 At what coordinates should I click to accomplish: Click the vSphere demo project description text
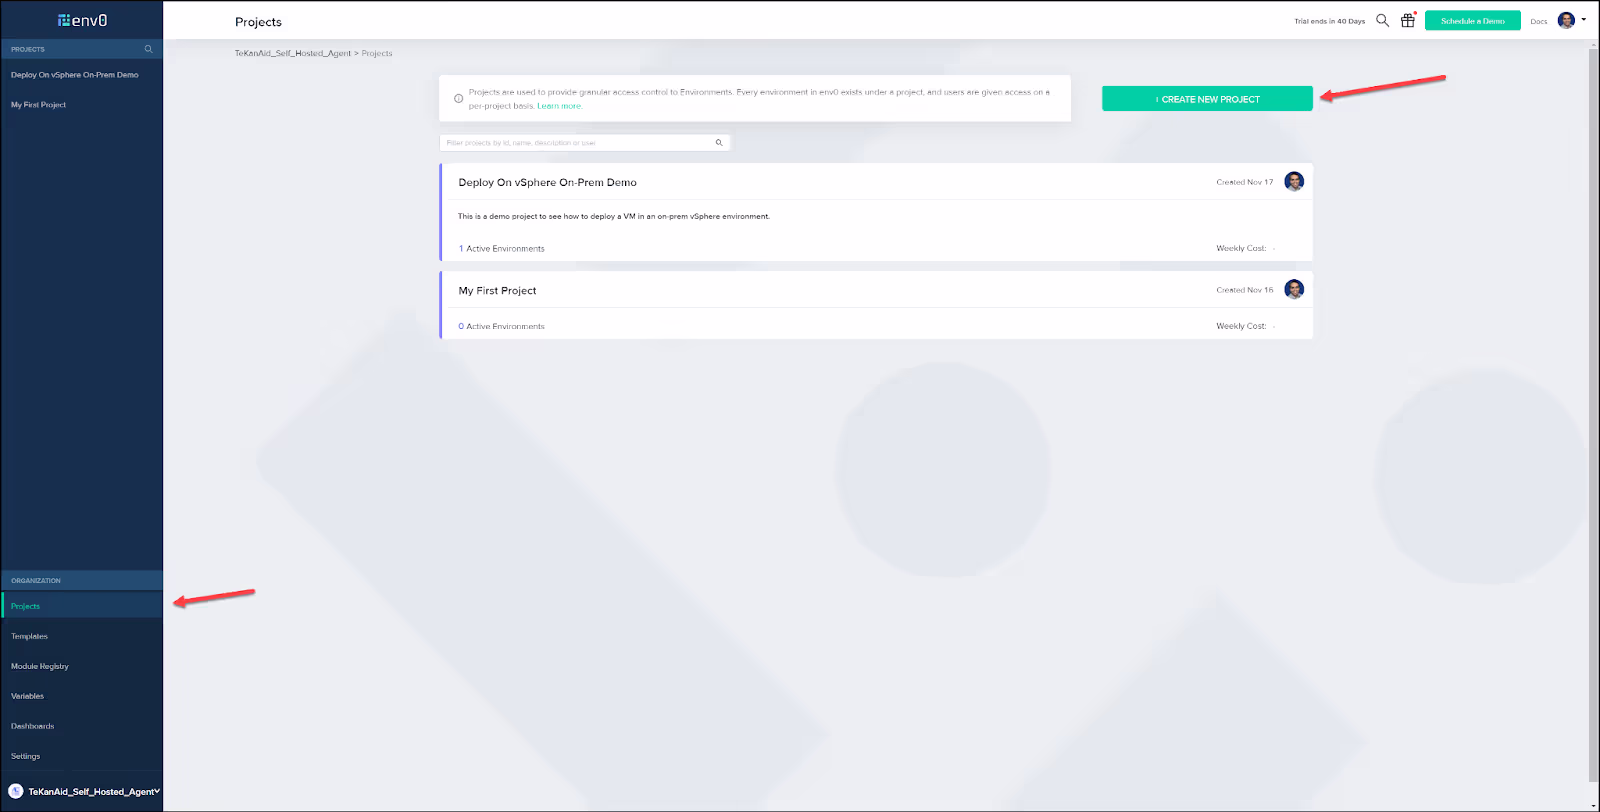point(614,216)
